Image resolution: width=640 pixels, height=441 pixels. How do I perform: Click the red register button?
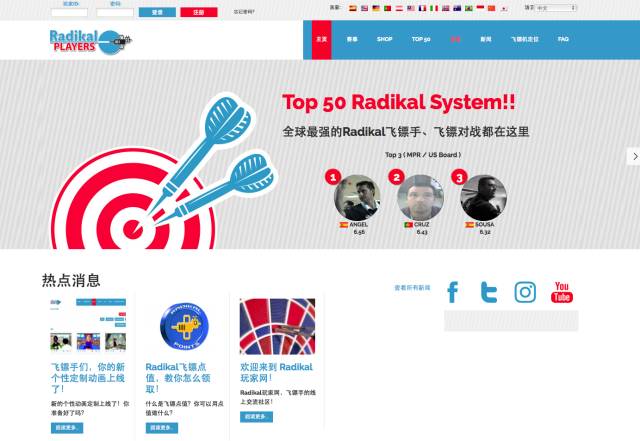tap(199, 12)
